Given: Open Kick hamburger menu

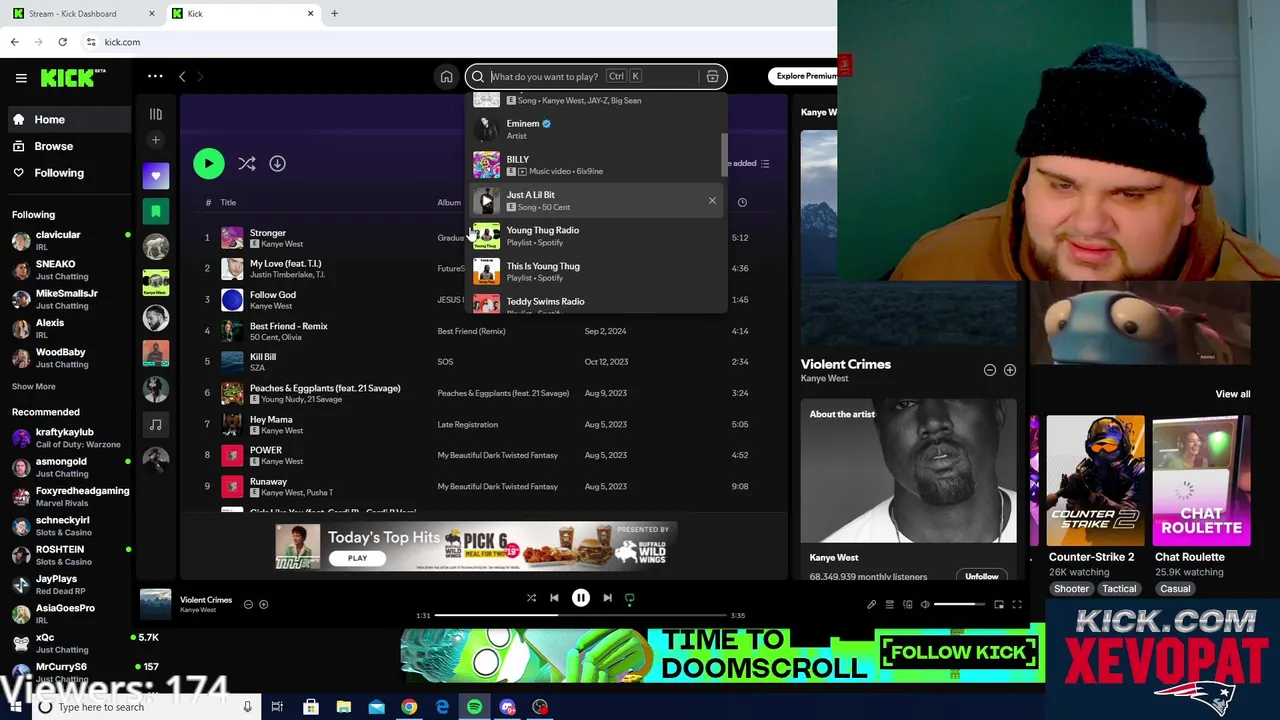Looking at the screenshot, I should 21,77.
